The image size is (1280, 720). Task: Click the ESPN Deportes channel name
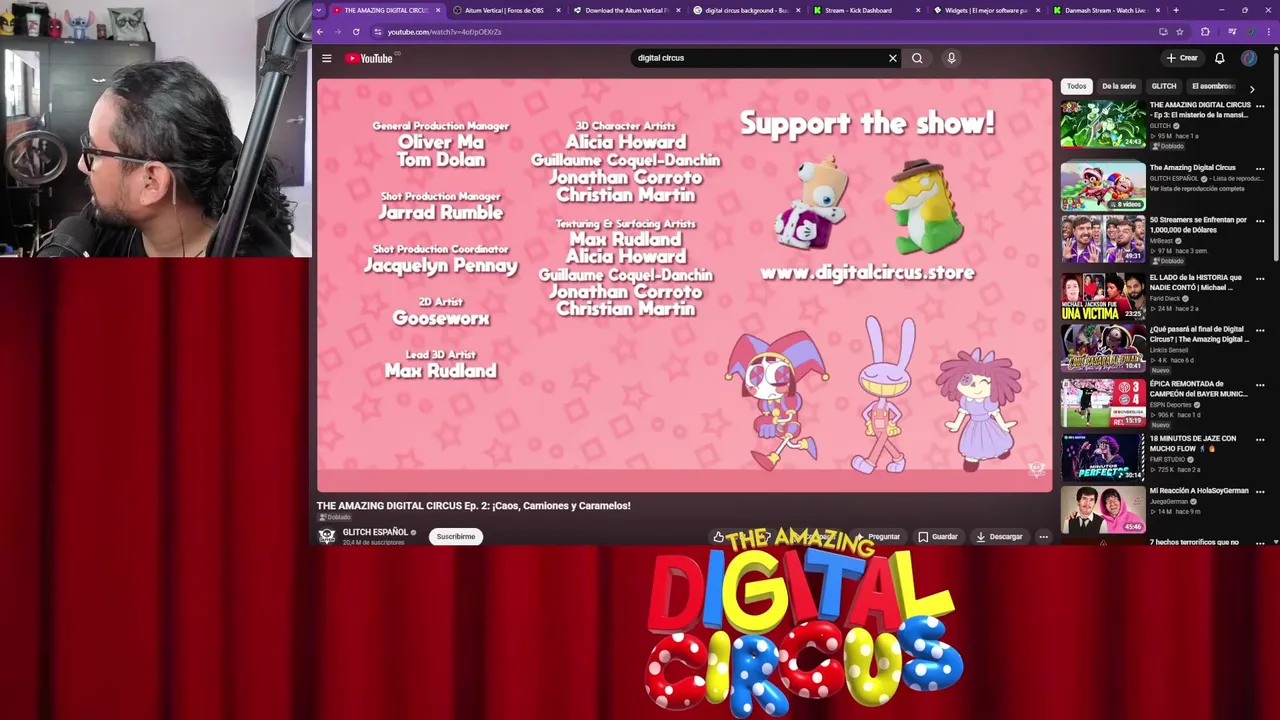tap(1172, 405)
